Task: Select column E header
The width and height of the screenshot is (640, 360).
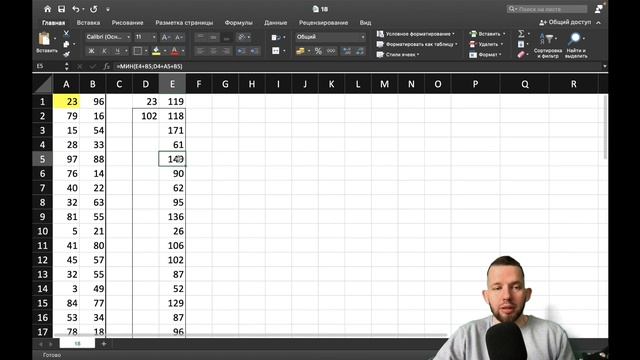Action: point(172,84)
